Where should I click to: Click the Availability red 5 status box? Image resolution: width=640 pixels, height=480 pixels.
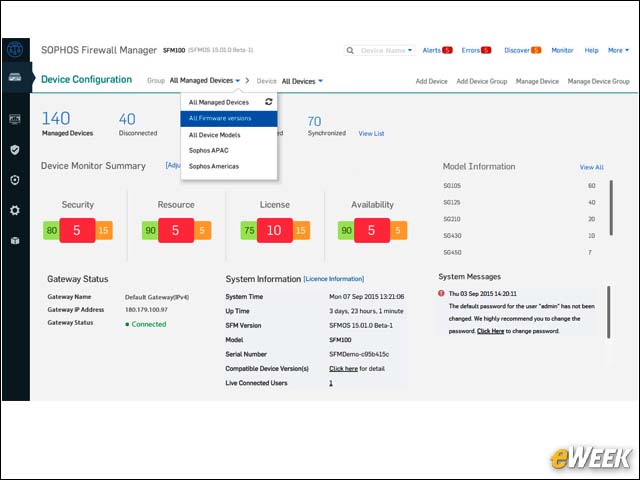[372, 230]
